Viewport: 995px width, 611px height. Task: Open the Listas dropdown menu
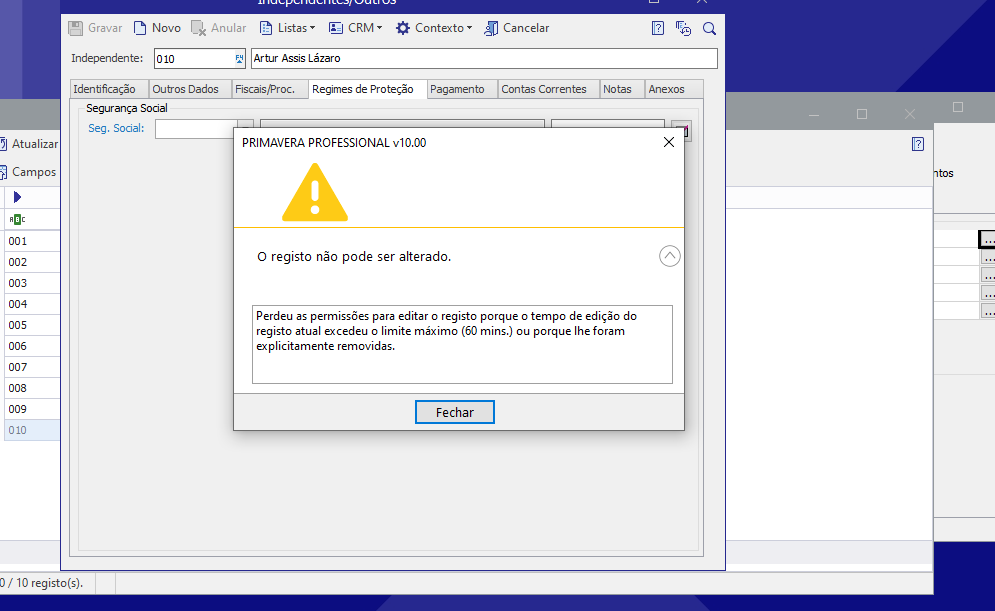pyautogui.click(x=287, y=28)
